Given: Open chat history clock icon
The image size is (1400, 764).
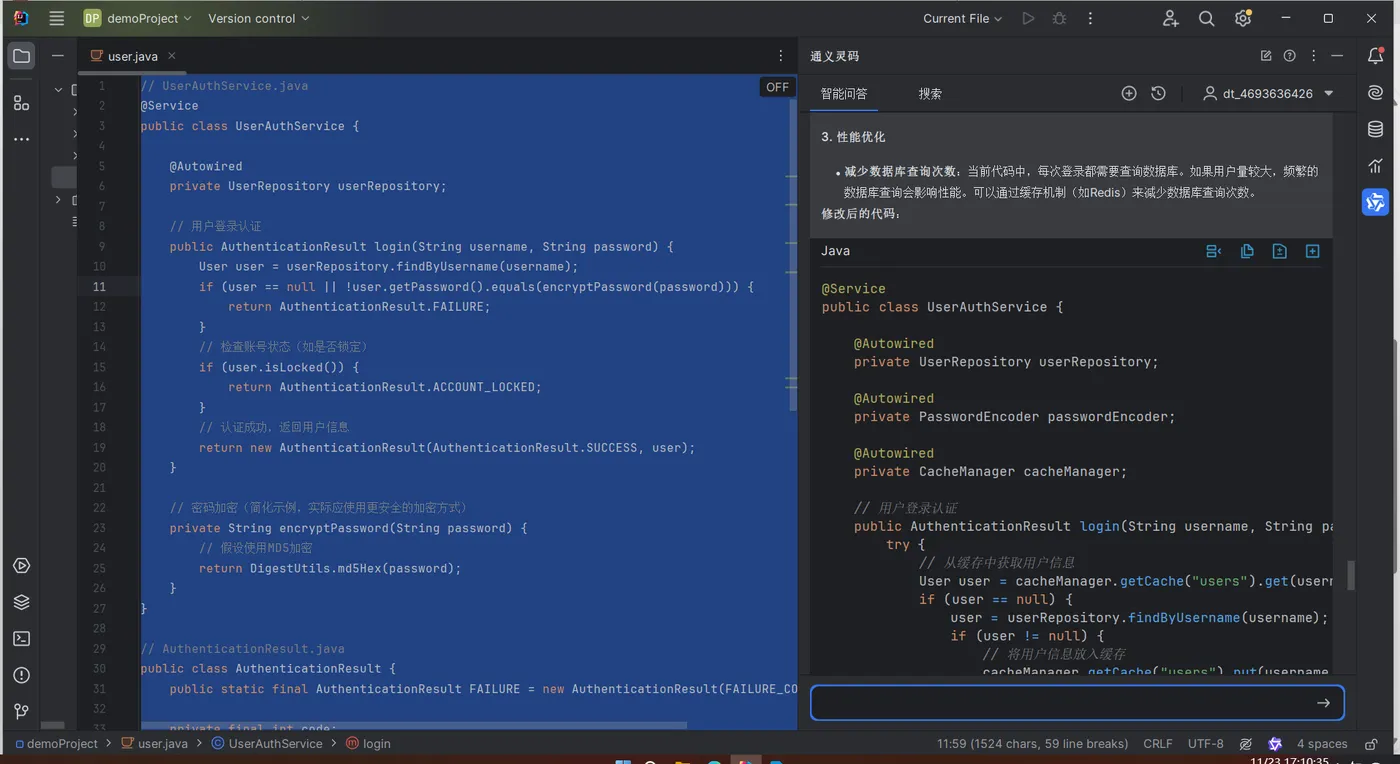Looking at the screenshot, I should click(1158, 93).
